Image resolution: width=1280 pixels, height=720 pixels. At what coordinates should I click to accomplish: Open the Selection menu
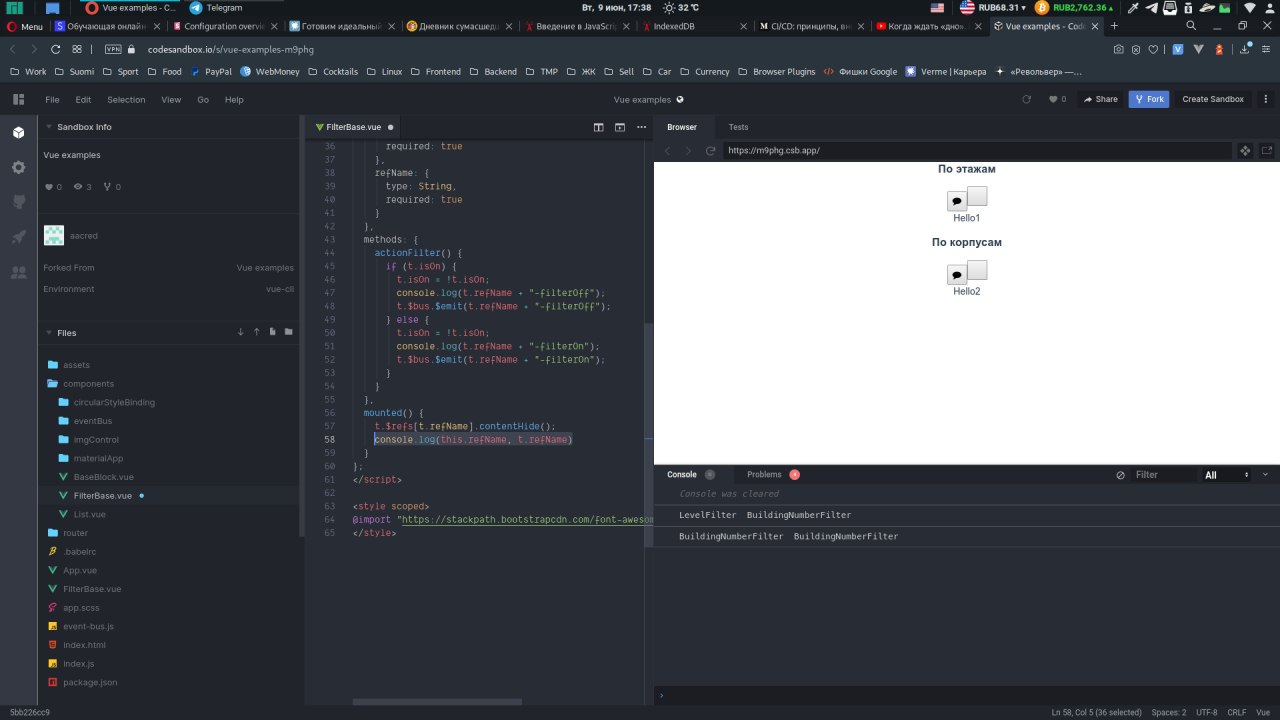126,99
